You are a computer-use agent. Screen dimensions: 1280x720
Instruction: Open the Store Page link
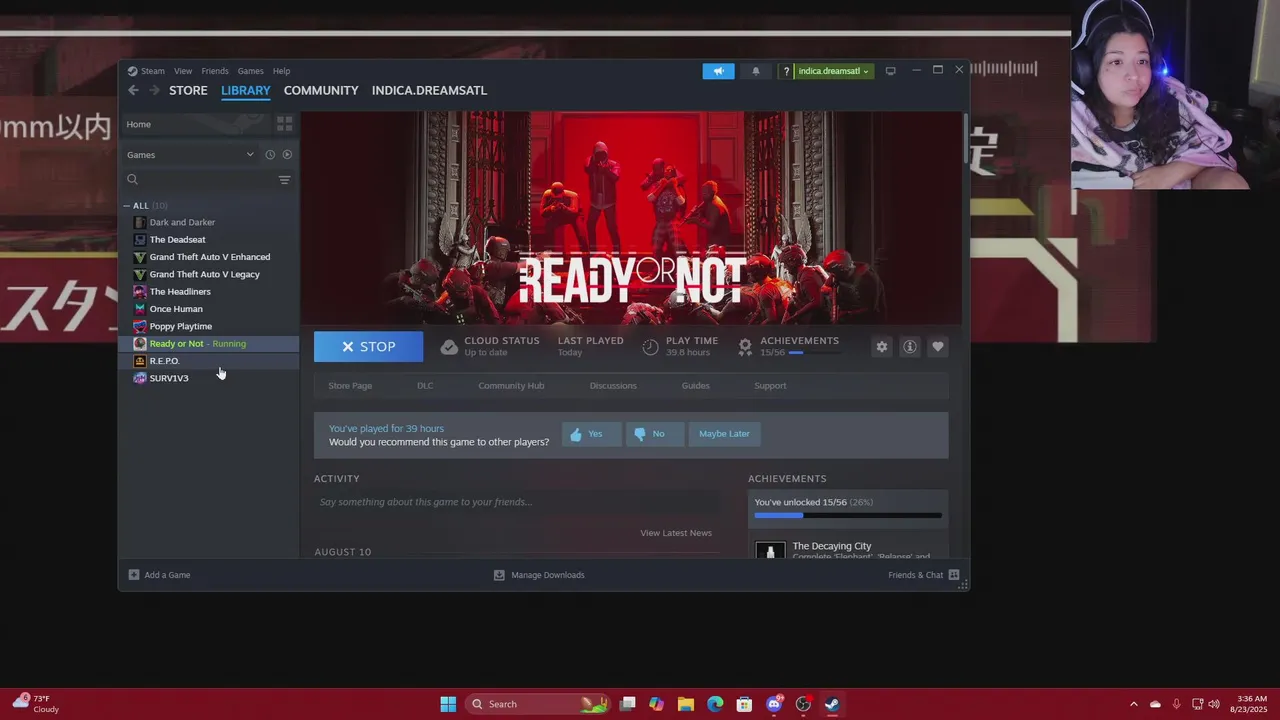350,386
